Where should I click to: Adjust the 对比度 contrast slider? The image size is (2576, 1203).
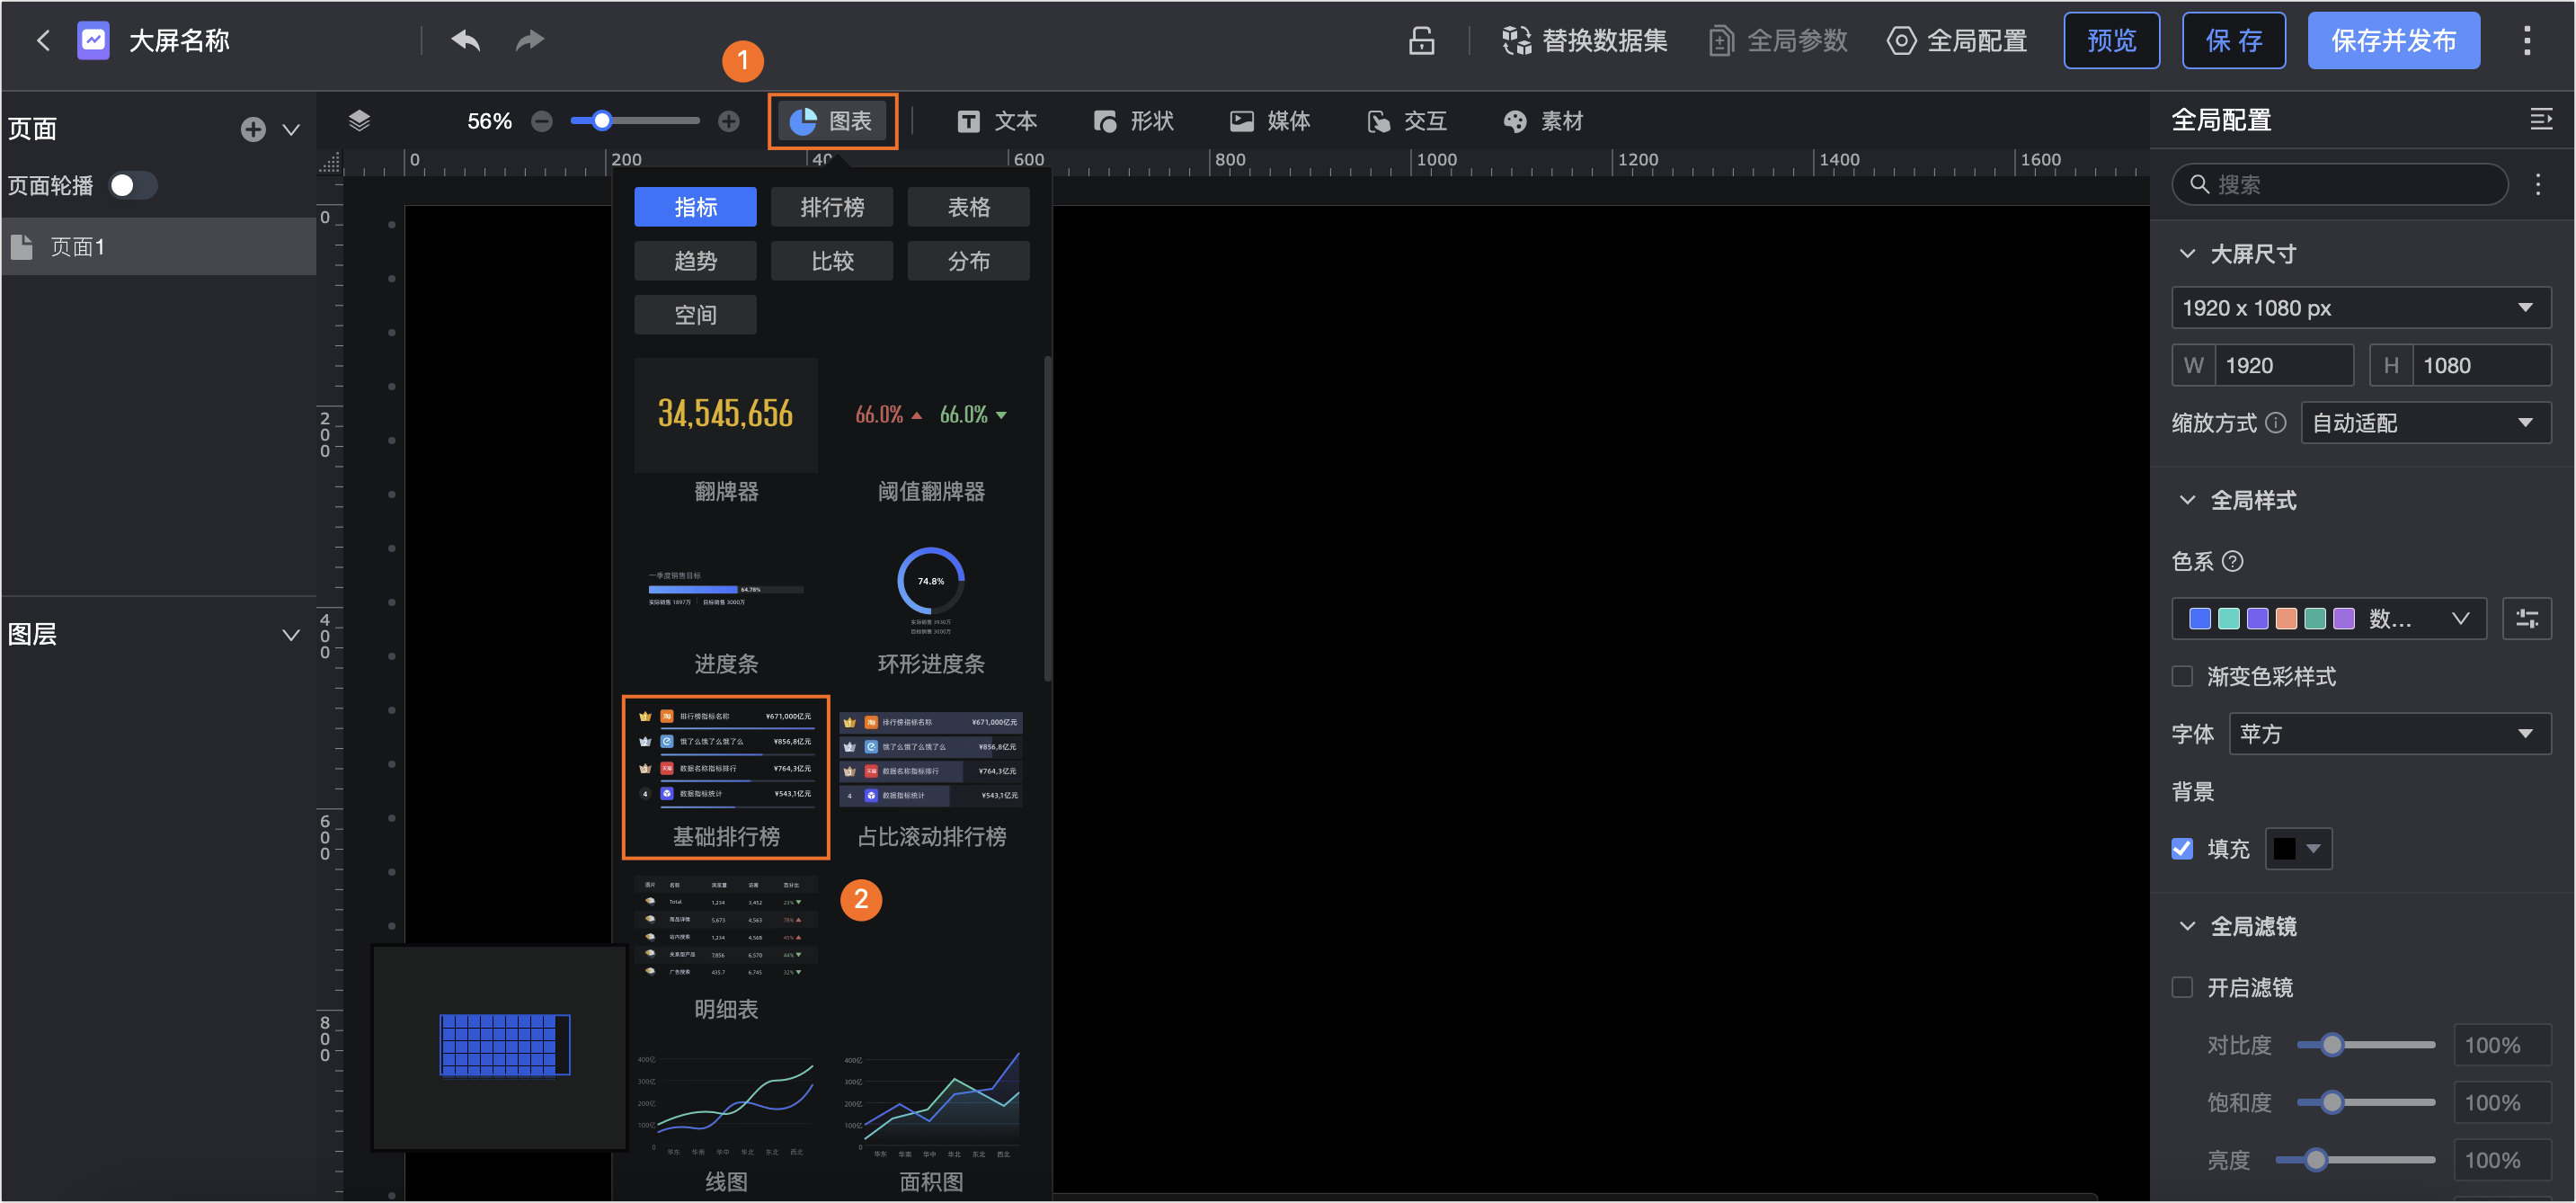click(x=2333, y=1044)
